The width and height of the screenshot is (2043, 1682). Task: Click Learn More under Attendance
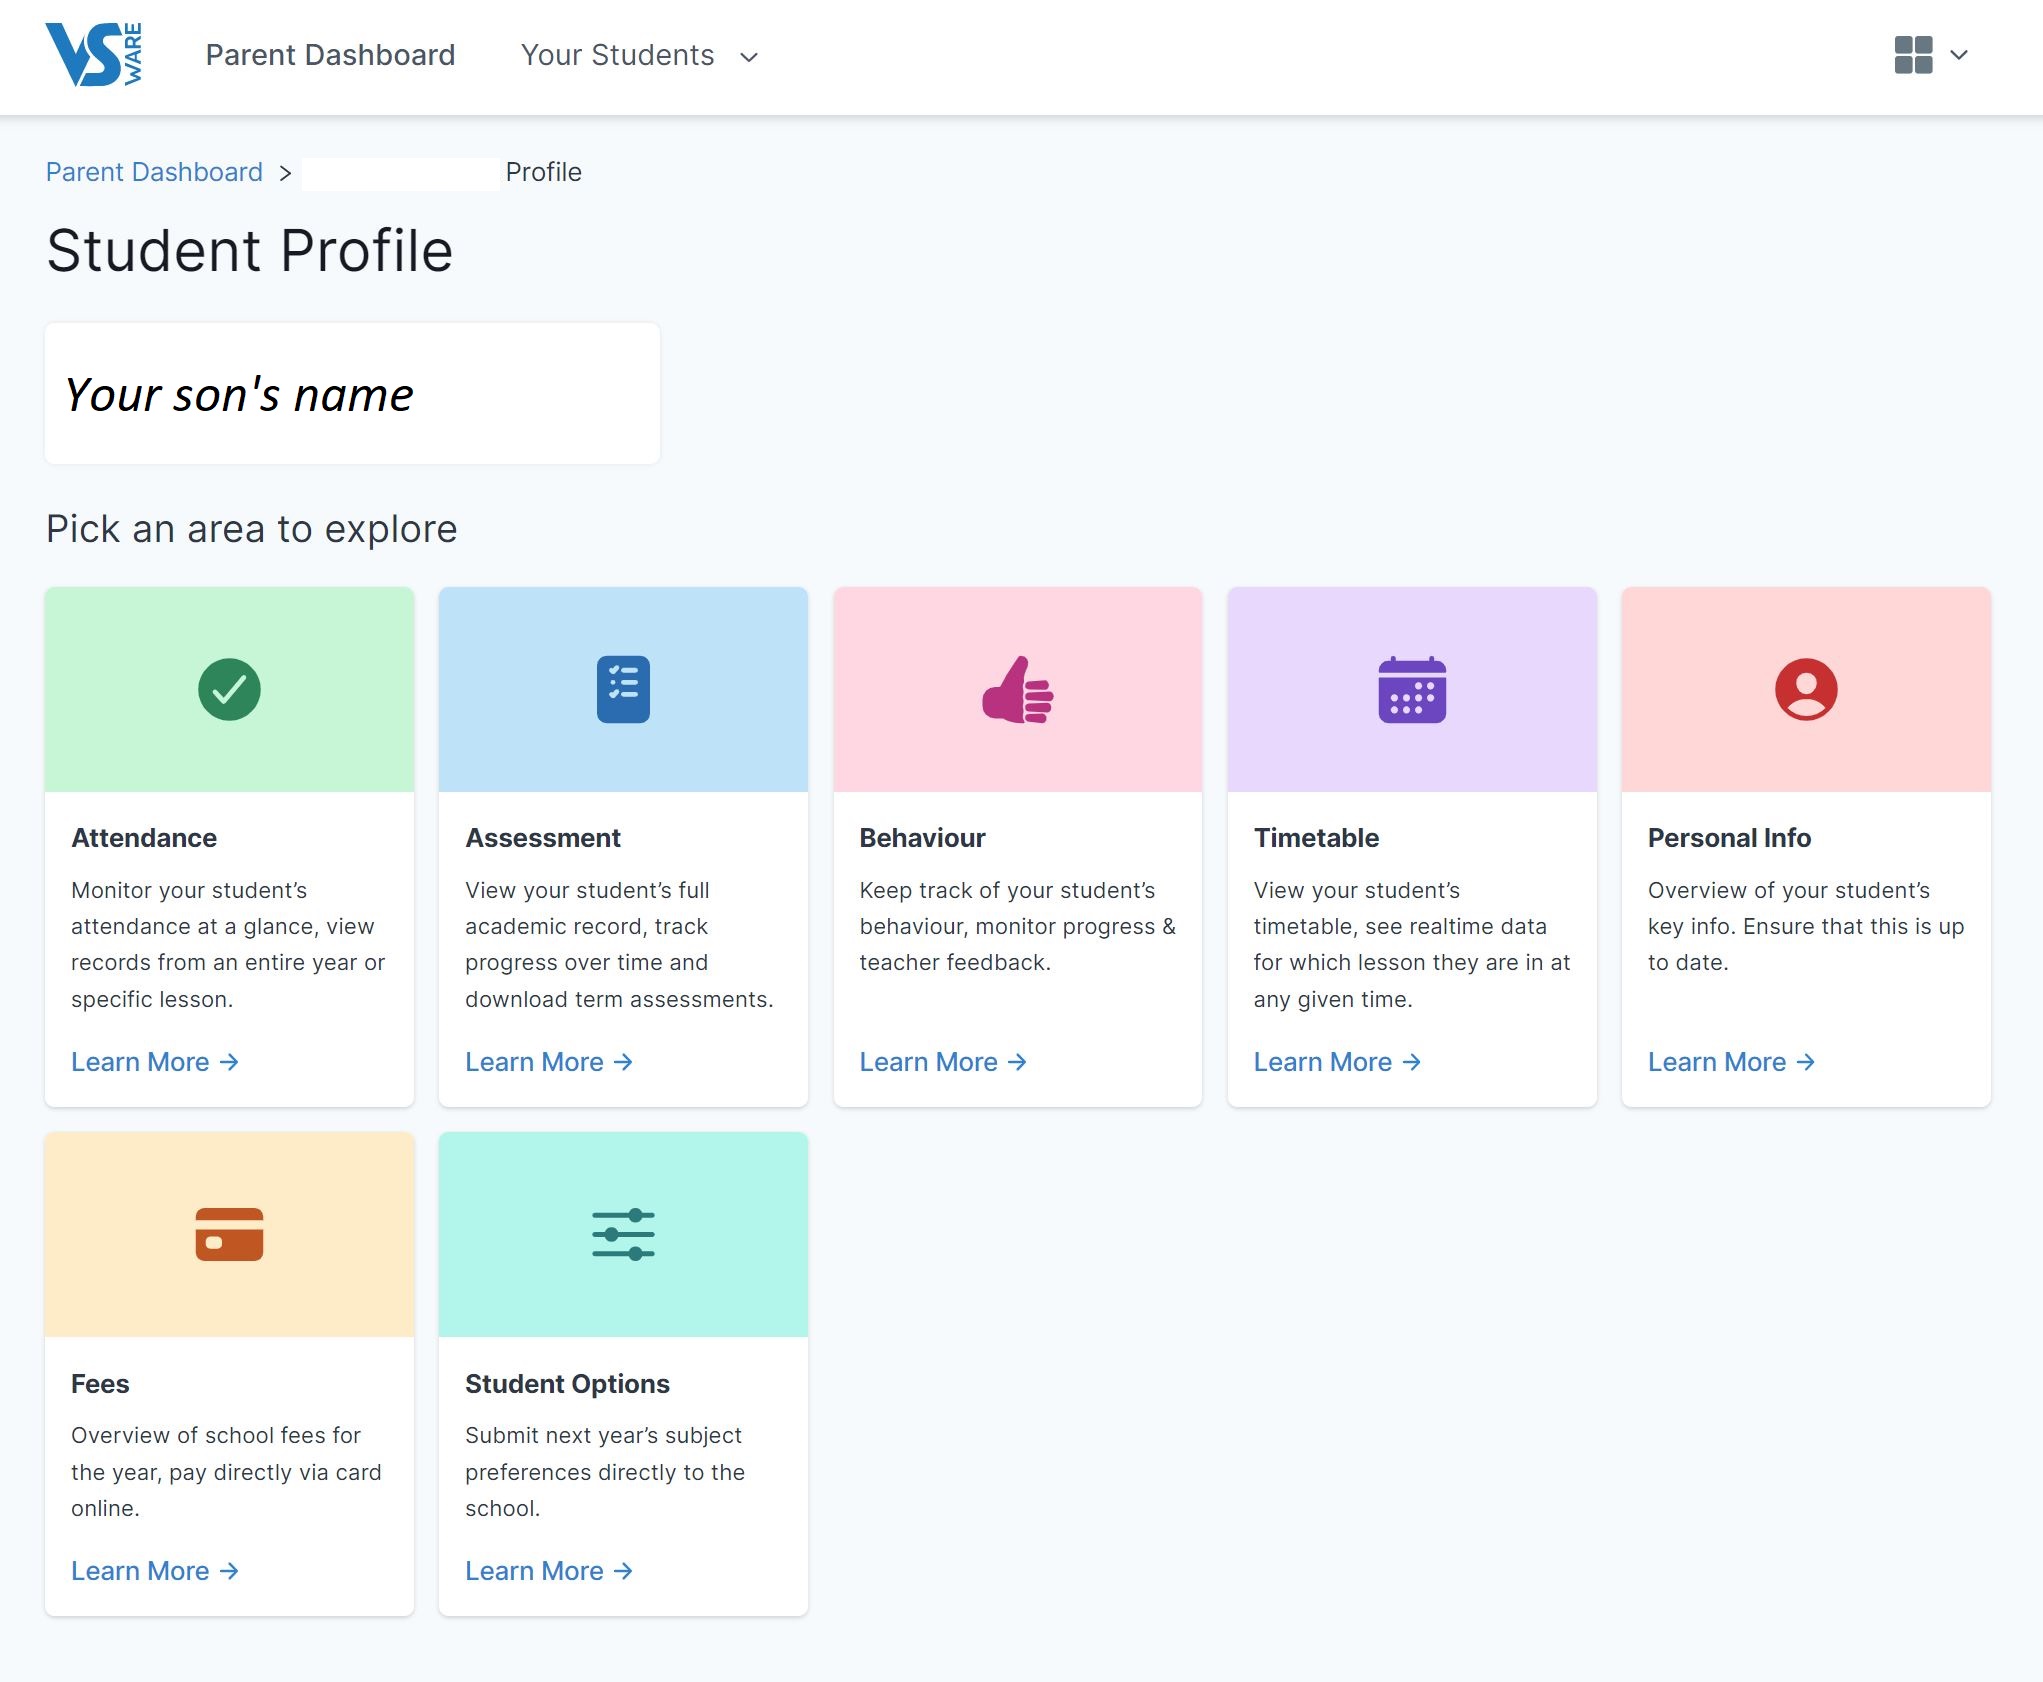click(x=154, y=1062)
